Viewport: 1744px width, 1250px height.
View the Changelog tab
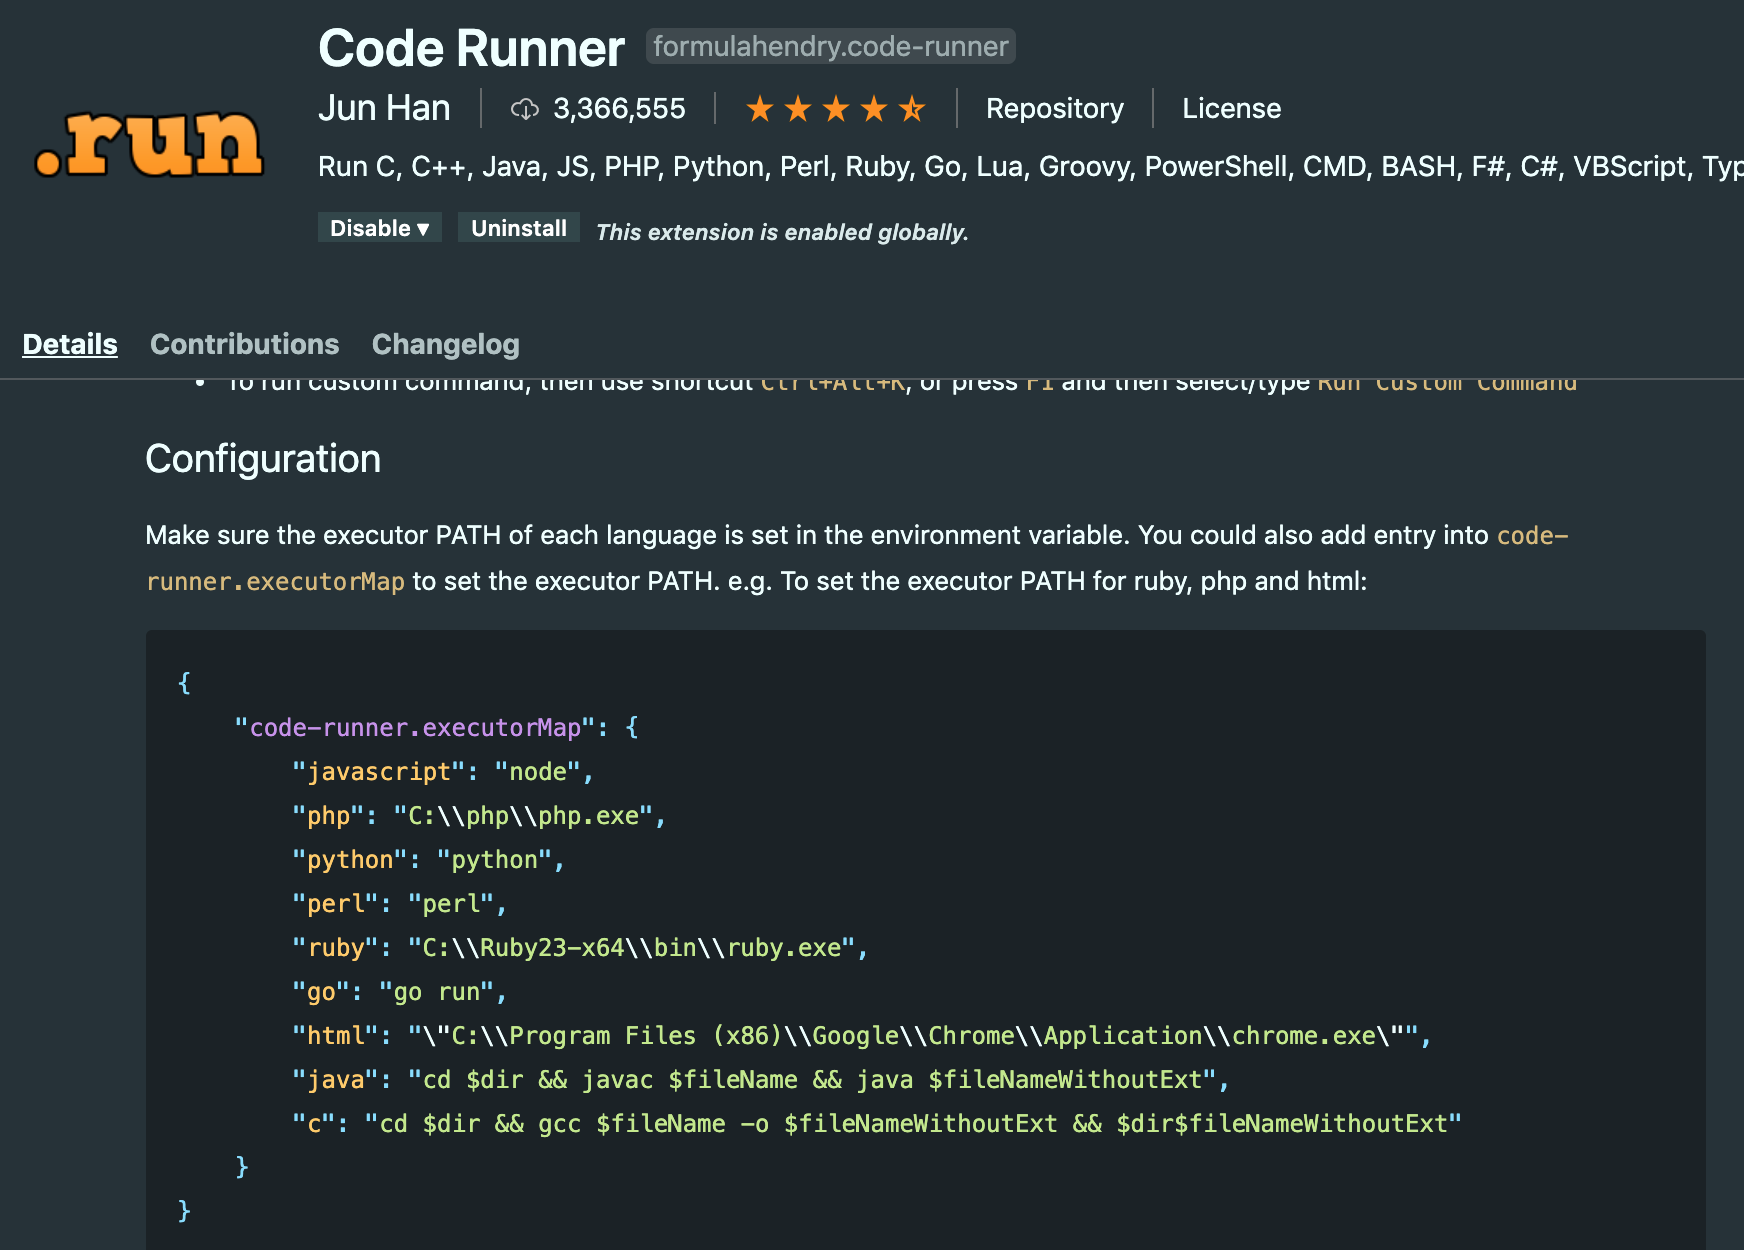pyautogui.click(x=445, y=344)
